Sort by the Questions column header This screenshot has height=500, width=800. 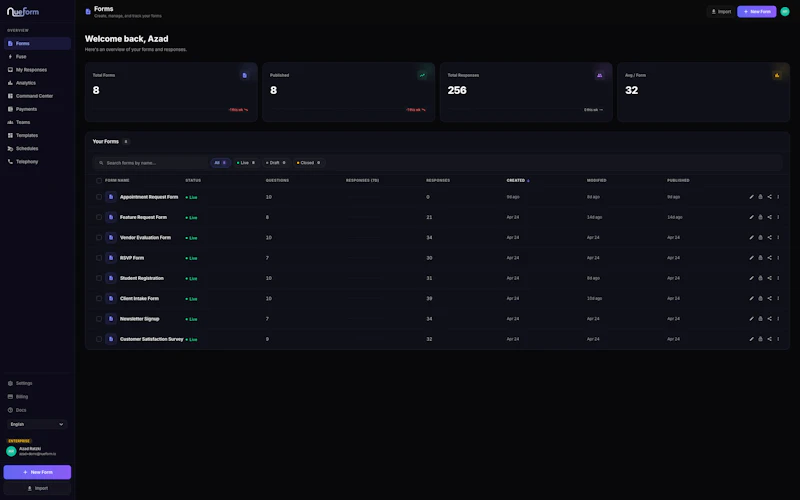click(277, 181)
